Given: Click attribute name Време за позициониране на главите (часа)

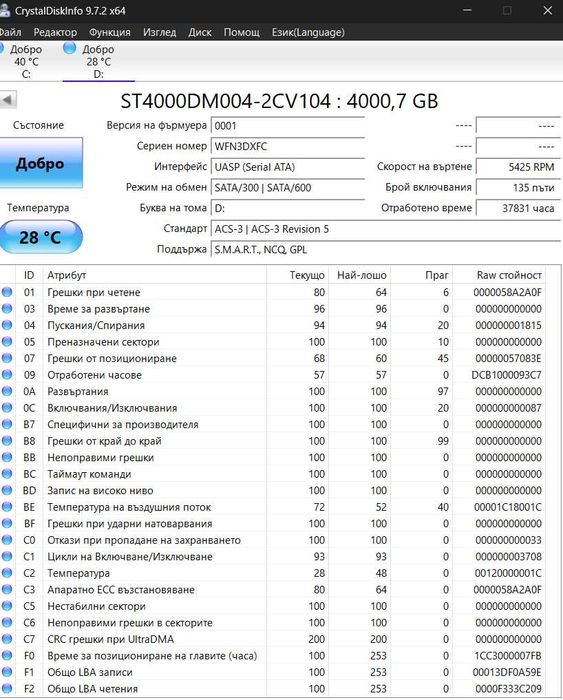Looking at the screenshot, I should click(x=152, y=656).
